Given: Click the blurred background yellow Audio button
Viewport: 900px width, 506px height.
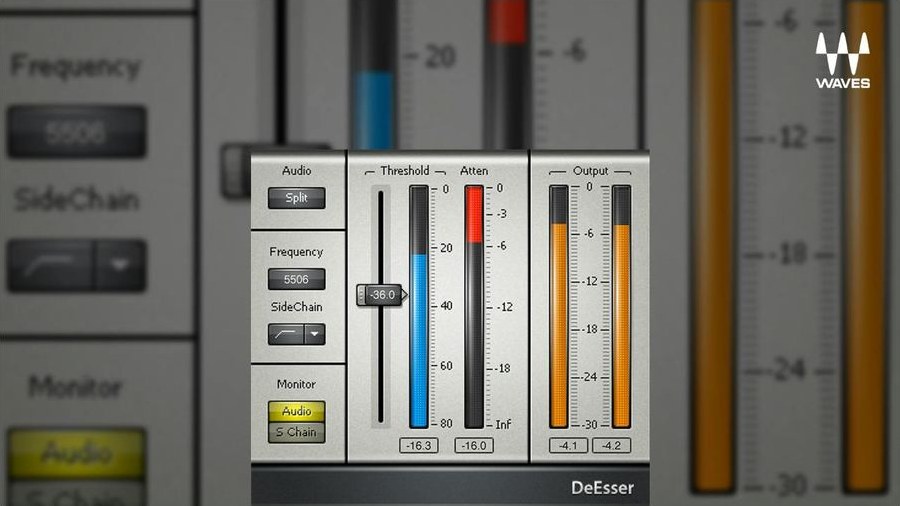Looking at the screenshot, I should tap(76, 453).
